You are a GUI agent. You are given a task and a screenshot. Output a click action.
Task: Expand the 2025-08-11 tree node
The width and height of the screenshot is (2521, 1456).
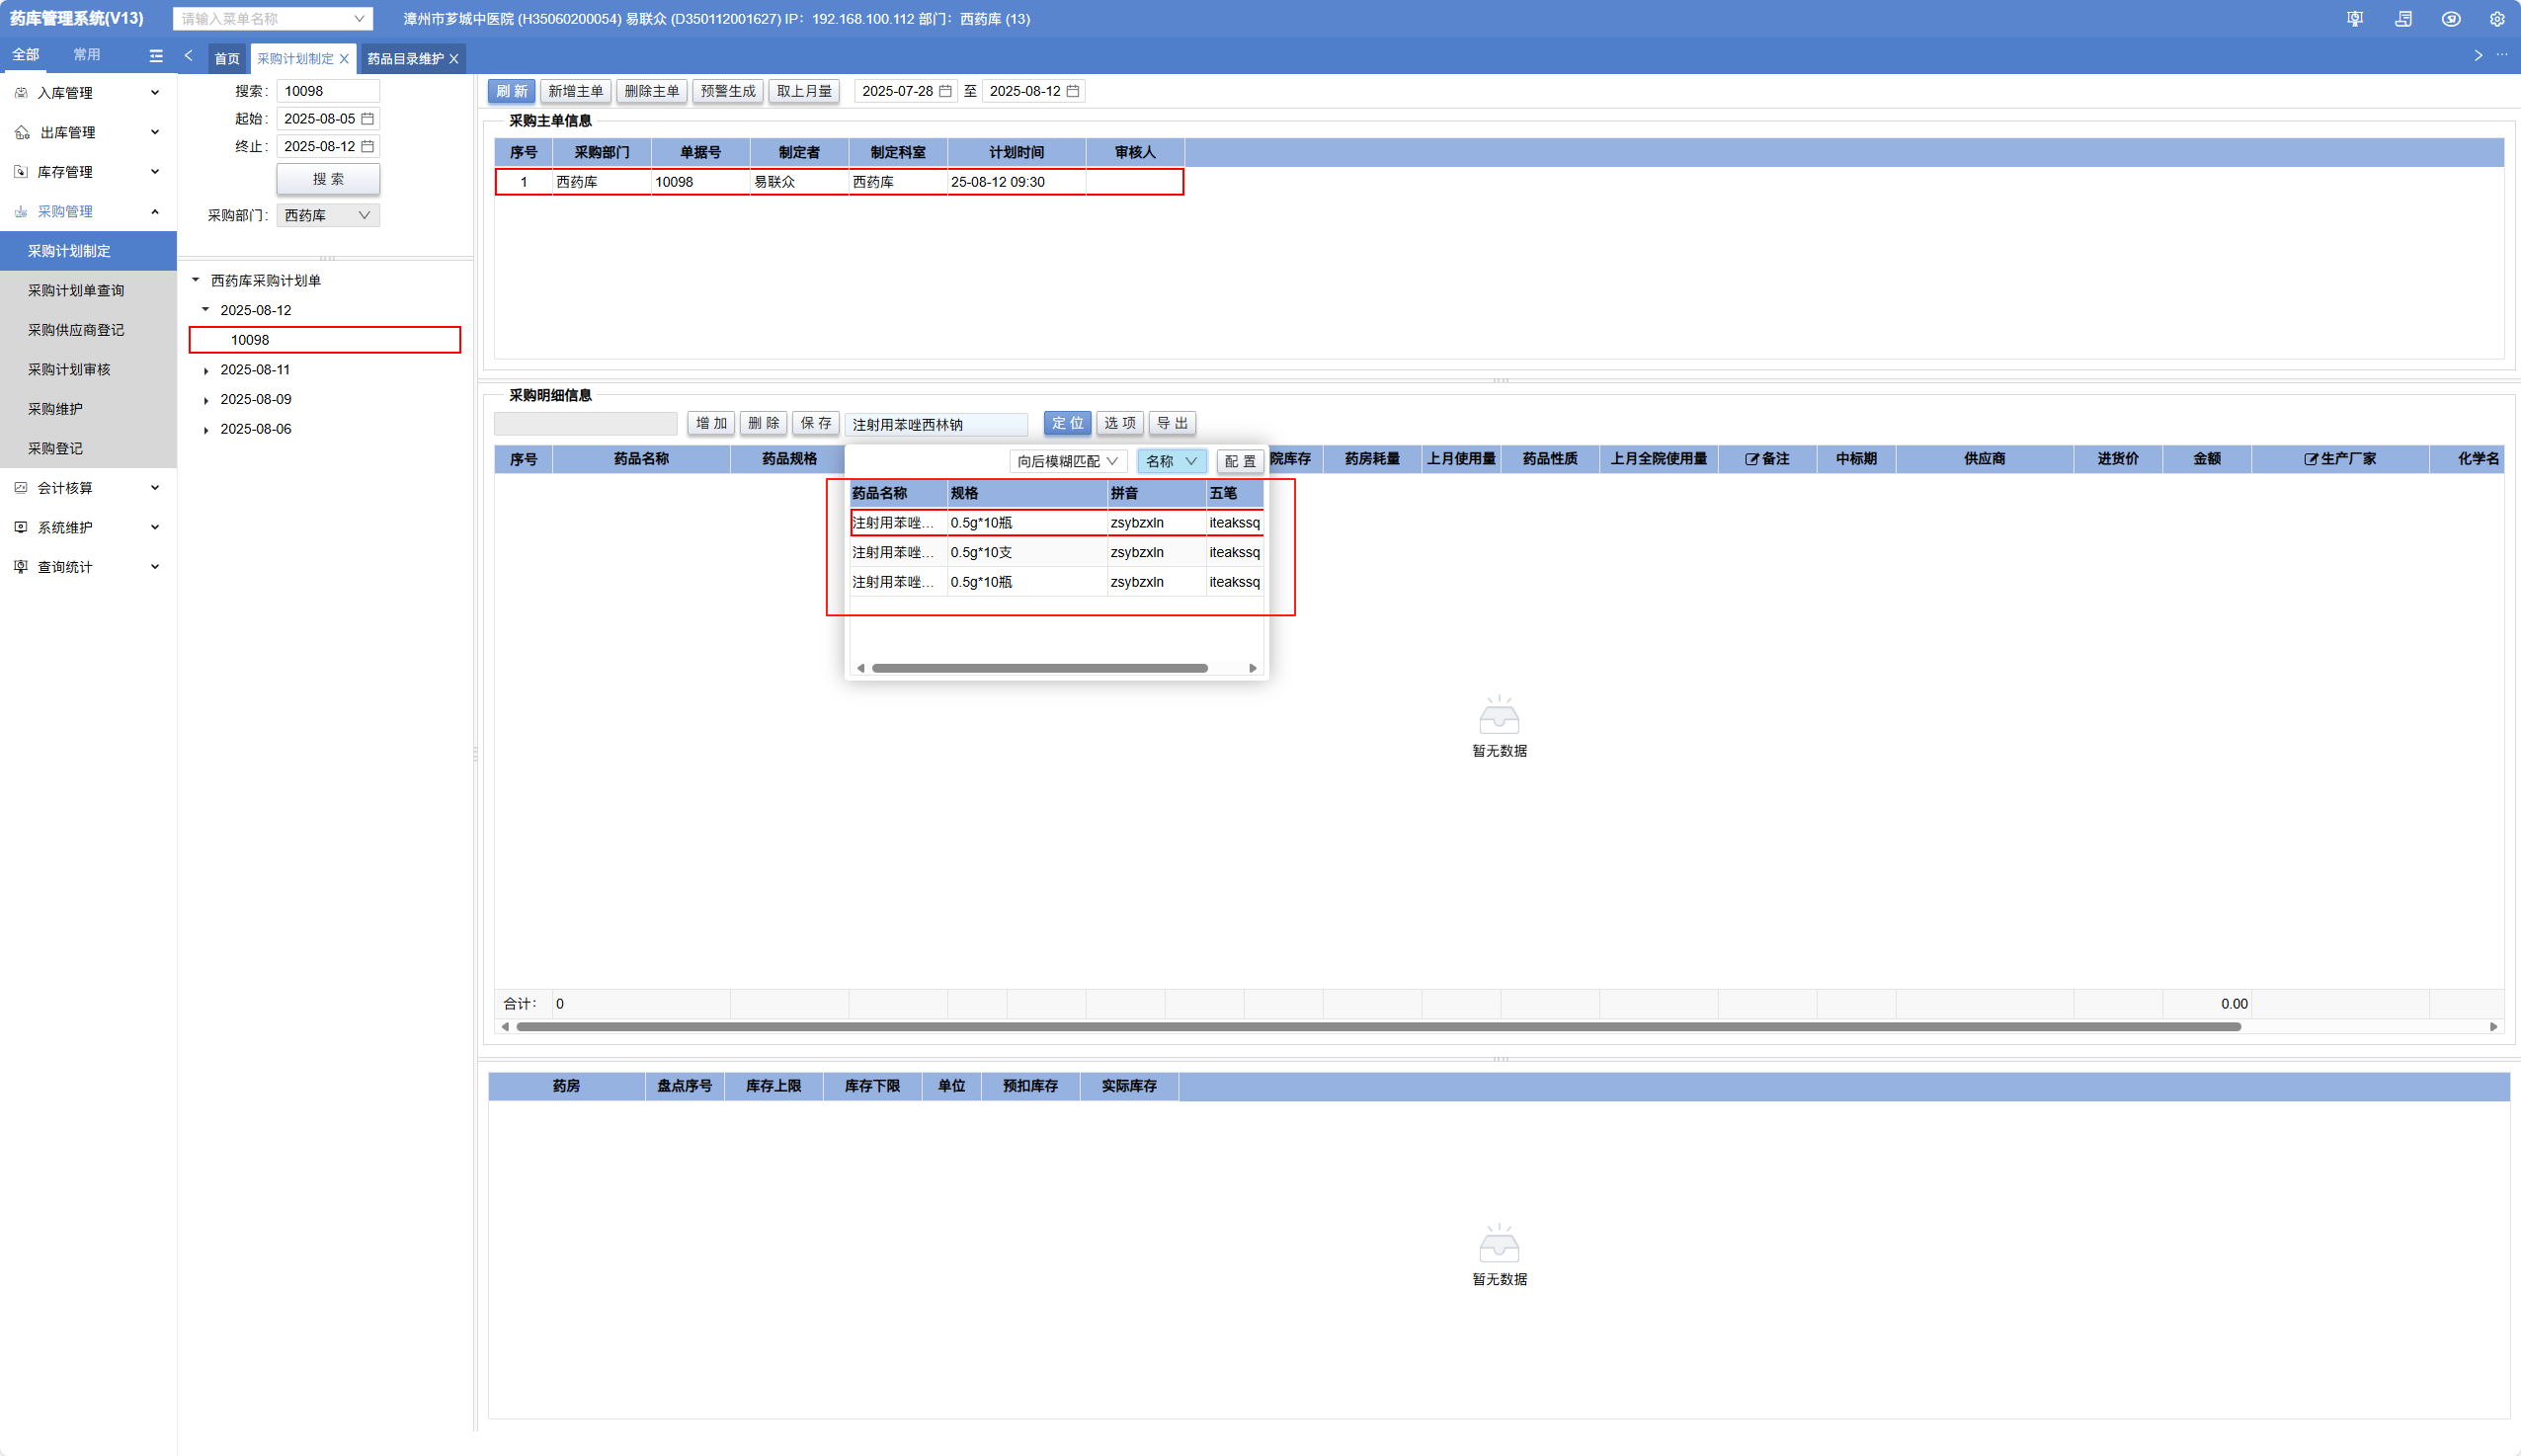coord(206,371)
